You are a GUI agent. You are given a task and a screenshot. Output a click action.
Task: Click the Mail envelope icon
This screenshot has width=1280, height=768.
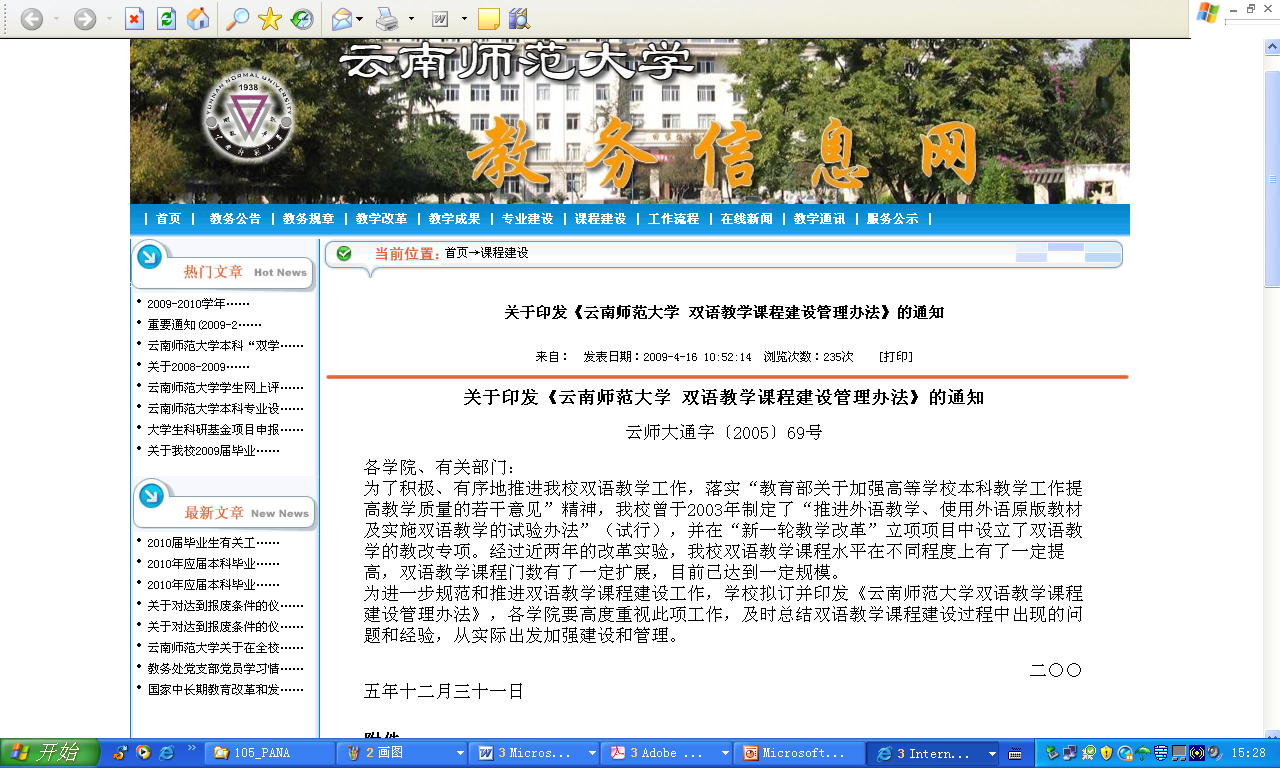click(x=342, y=18)
